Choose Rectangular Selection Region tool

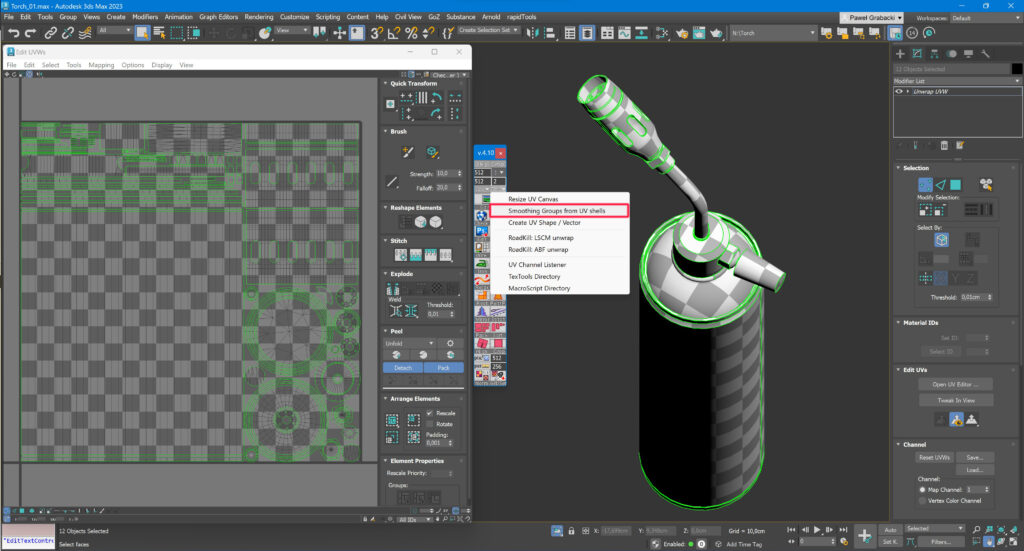177,33
